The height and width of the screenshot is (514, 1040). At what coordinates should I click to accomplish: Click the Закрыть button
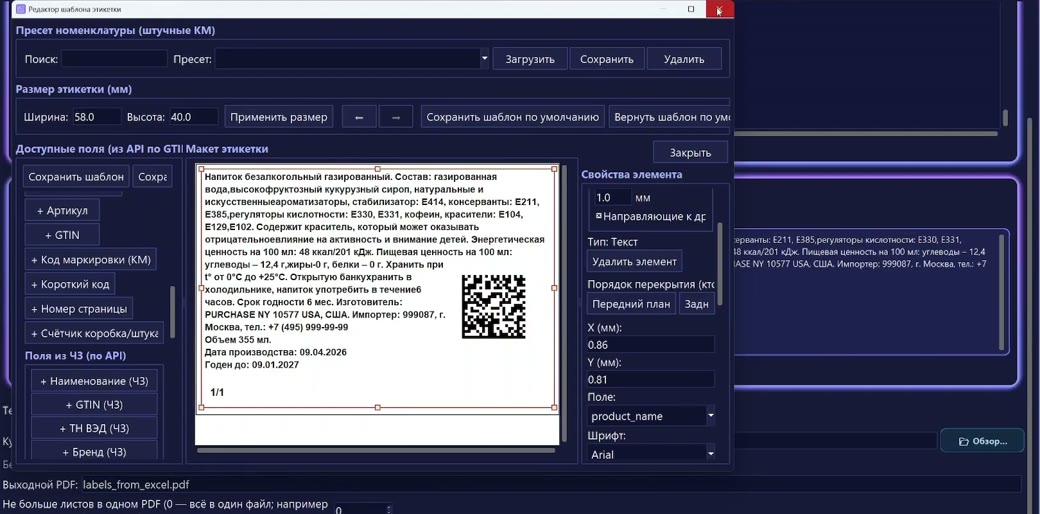pyautogui.click(x=690, y=153)
